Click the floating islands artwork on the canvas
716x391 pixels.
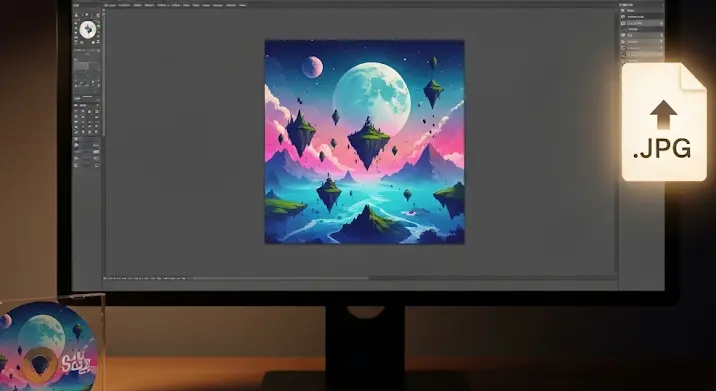coord(364,142)
